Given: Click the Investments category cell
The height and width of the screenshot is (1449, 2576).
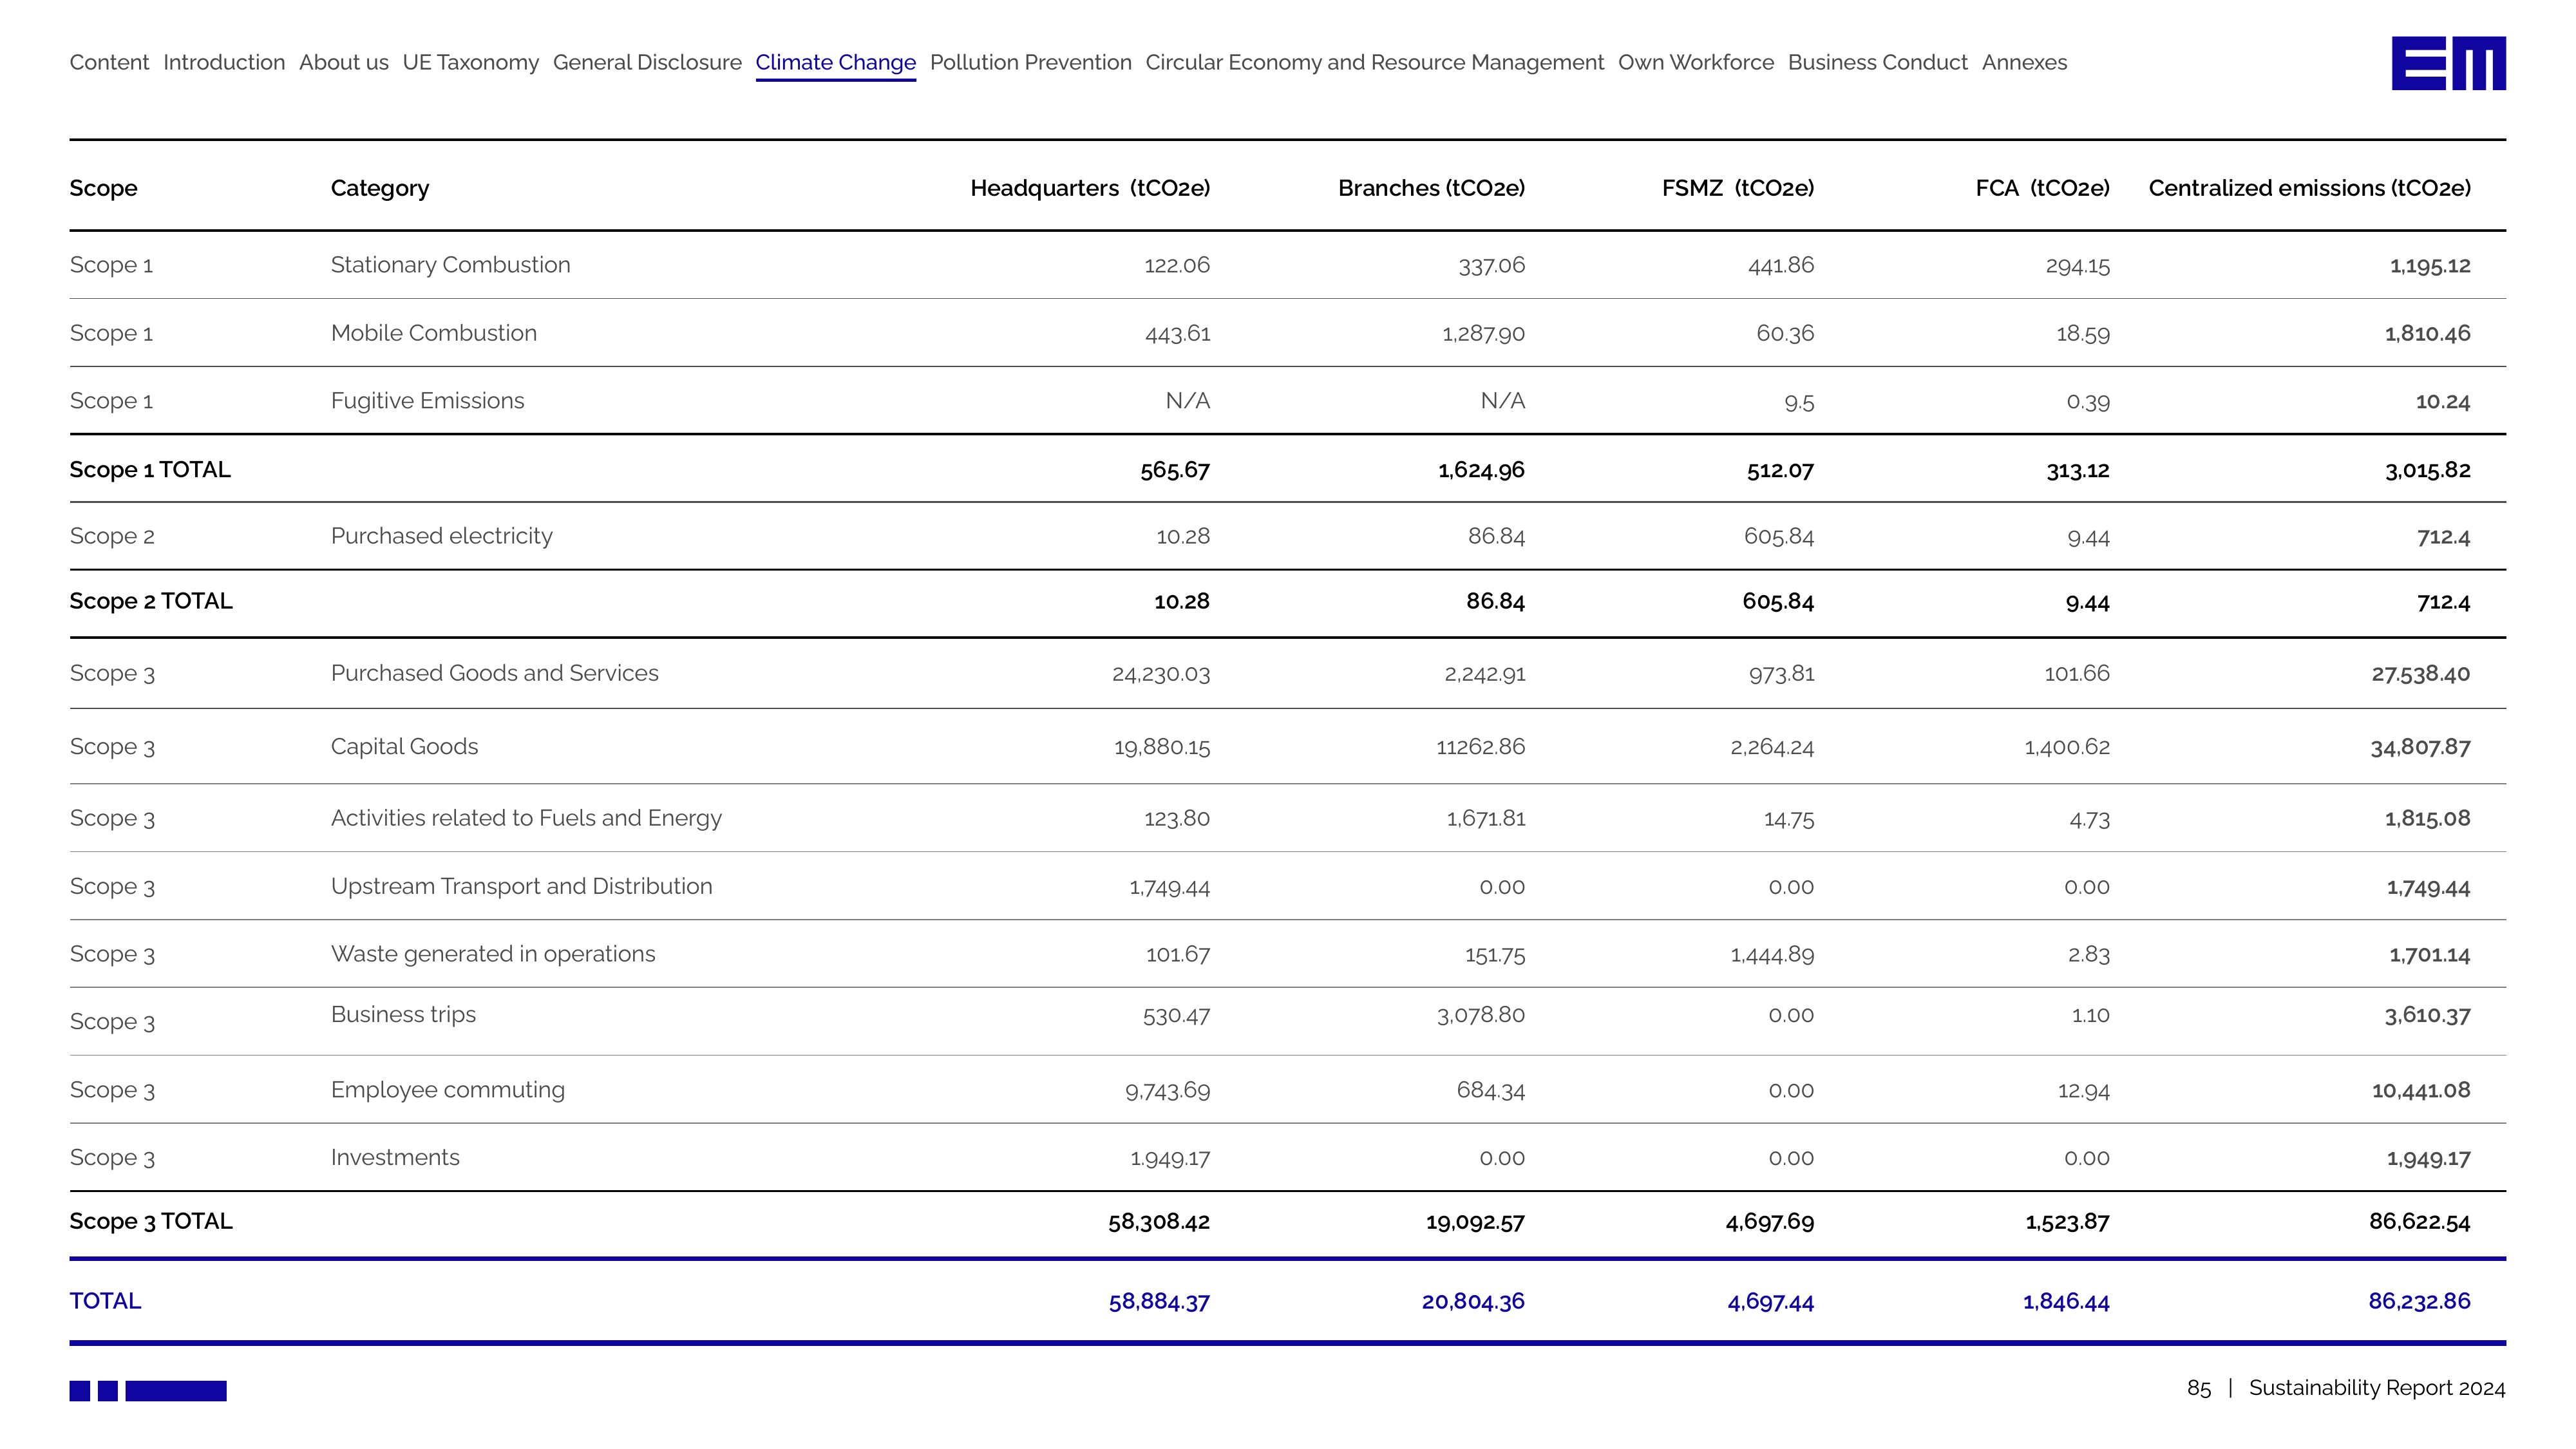Looking at the screenshot, I should click(x=395, y=1158).
